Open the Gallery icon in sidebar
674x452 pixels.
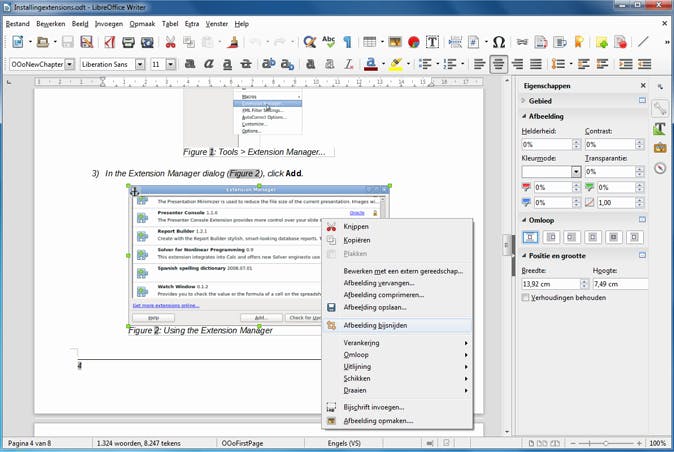(x=660, y=149)
